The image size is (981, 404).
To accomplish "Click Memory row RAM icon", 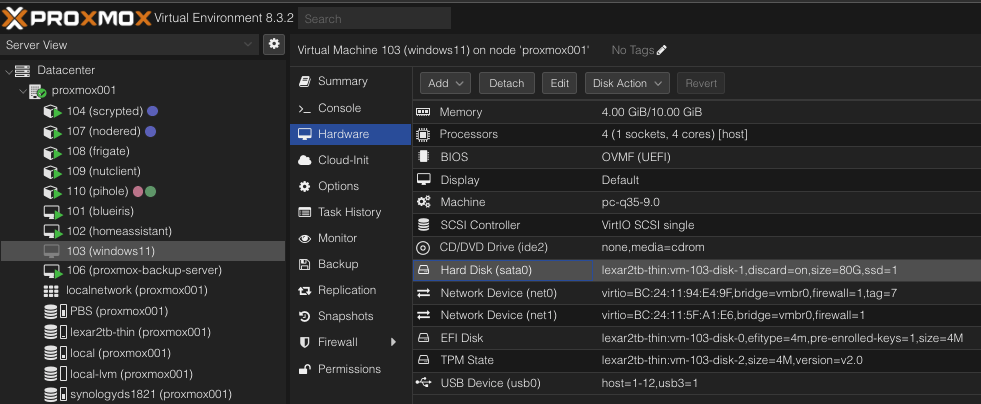I will click(x=424, y=112).
